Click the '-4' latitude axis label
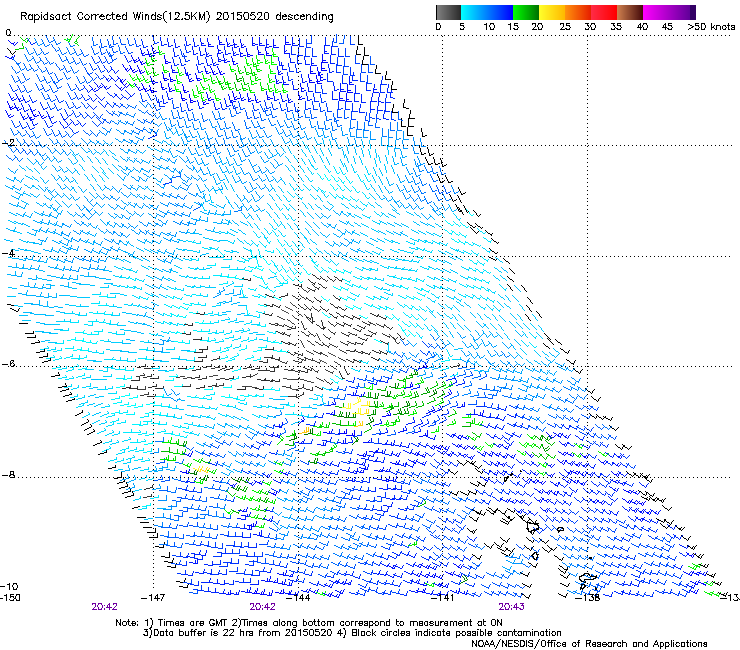740x650 pixels. click(8, 253)
